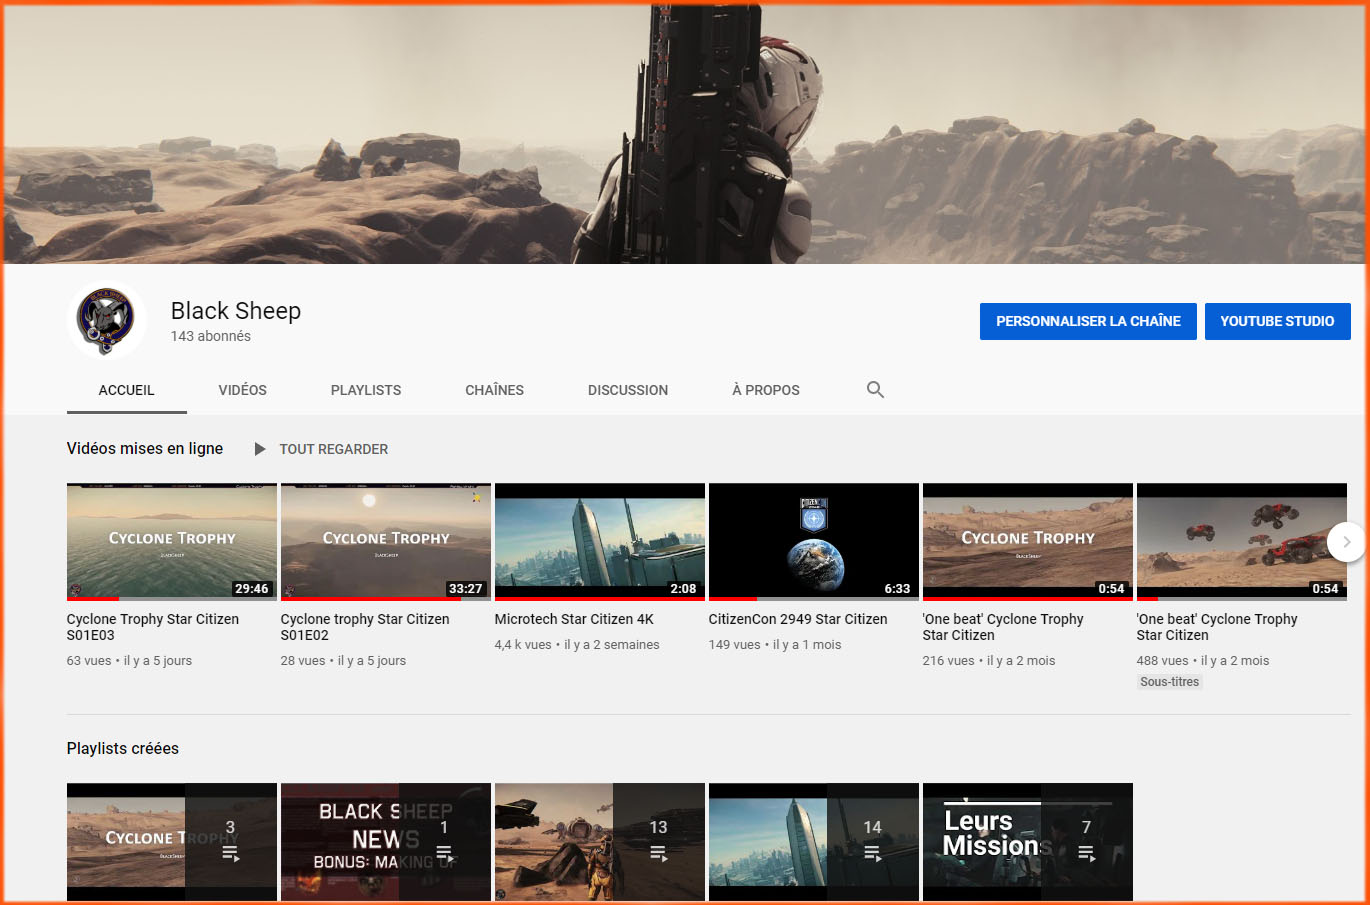Click playlist icon on Leurs Missions playlist
Screen dimensions: 1370x905
coord(1086,854)
